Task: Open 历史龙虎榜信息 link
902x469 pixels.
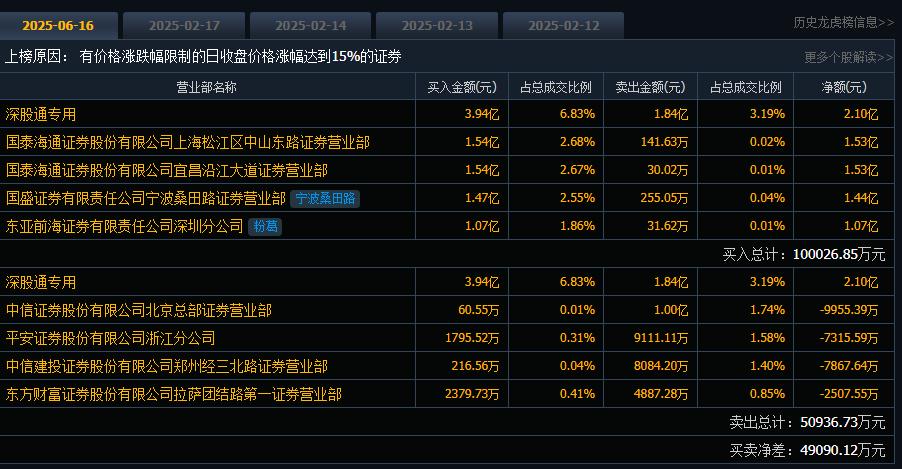Action: pyautogui.click(x=843, y=22)
